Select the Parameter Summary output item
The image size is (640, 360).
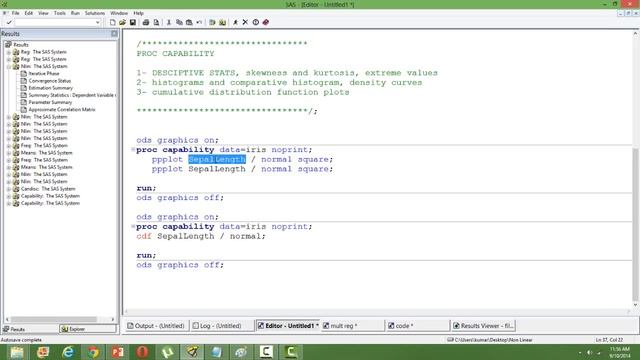(x=50, y=102)
